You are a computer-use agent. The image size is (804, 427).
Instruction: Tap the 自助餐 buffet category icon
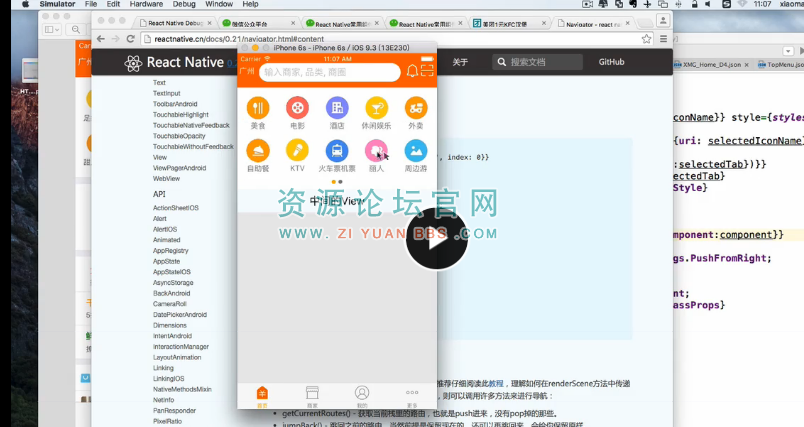(x=258, y=151)
